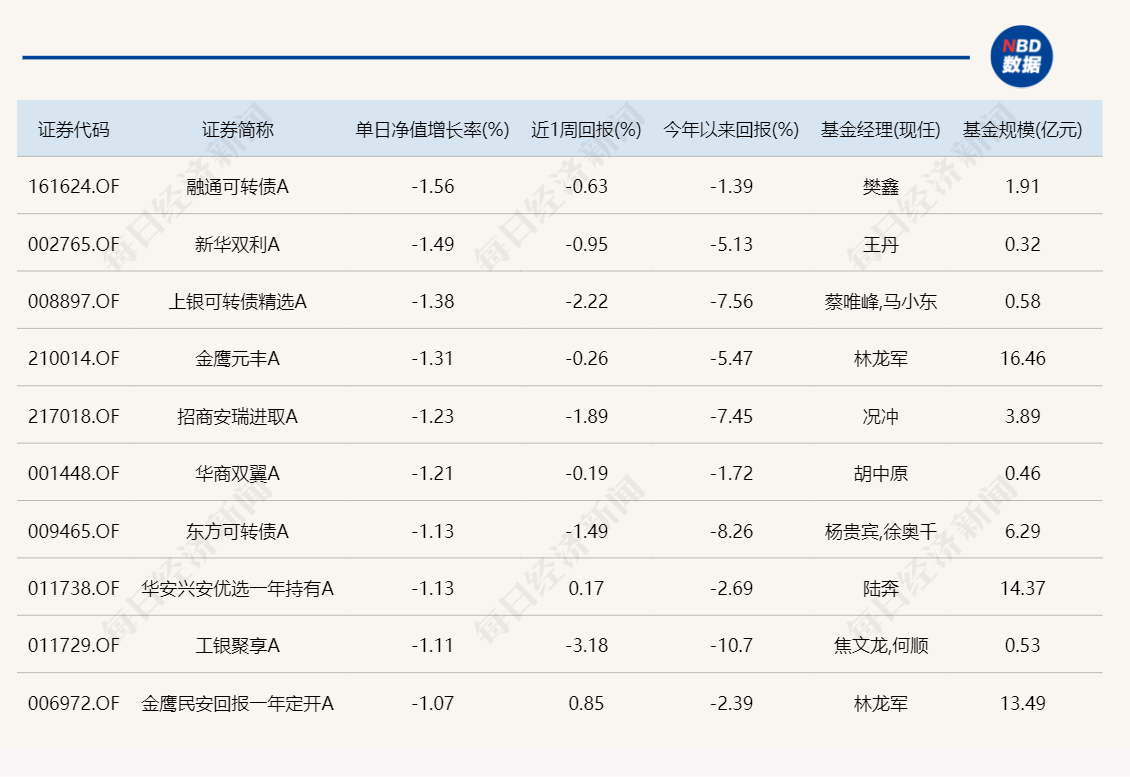Click fund size value 3.89
This screenshot has width=1130, height=777.
click(x=1022, y=416)
